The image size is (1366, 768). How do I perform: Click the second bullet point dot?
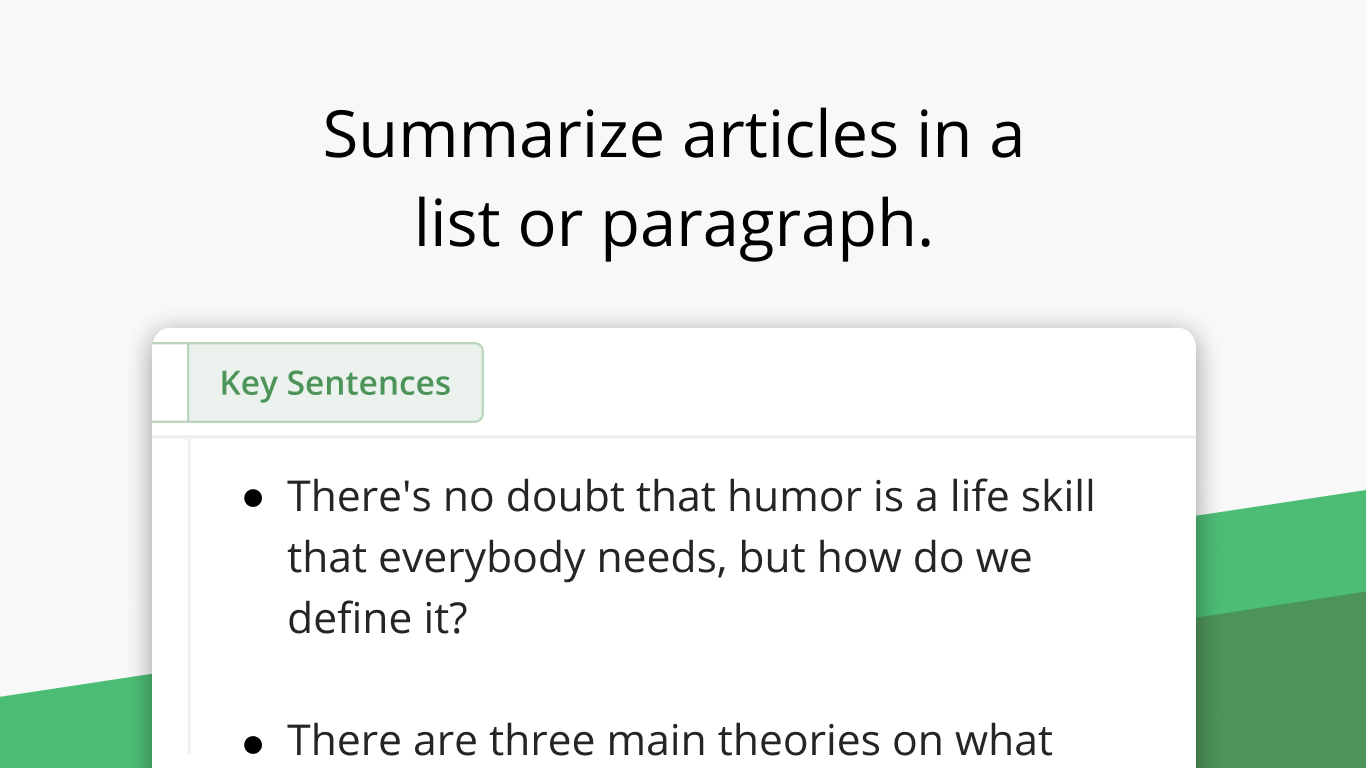coord(254,743)
